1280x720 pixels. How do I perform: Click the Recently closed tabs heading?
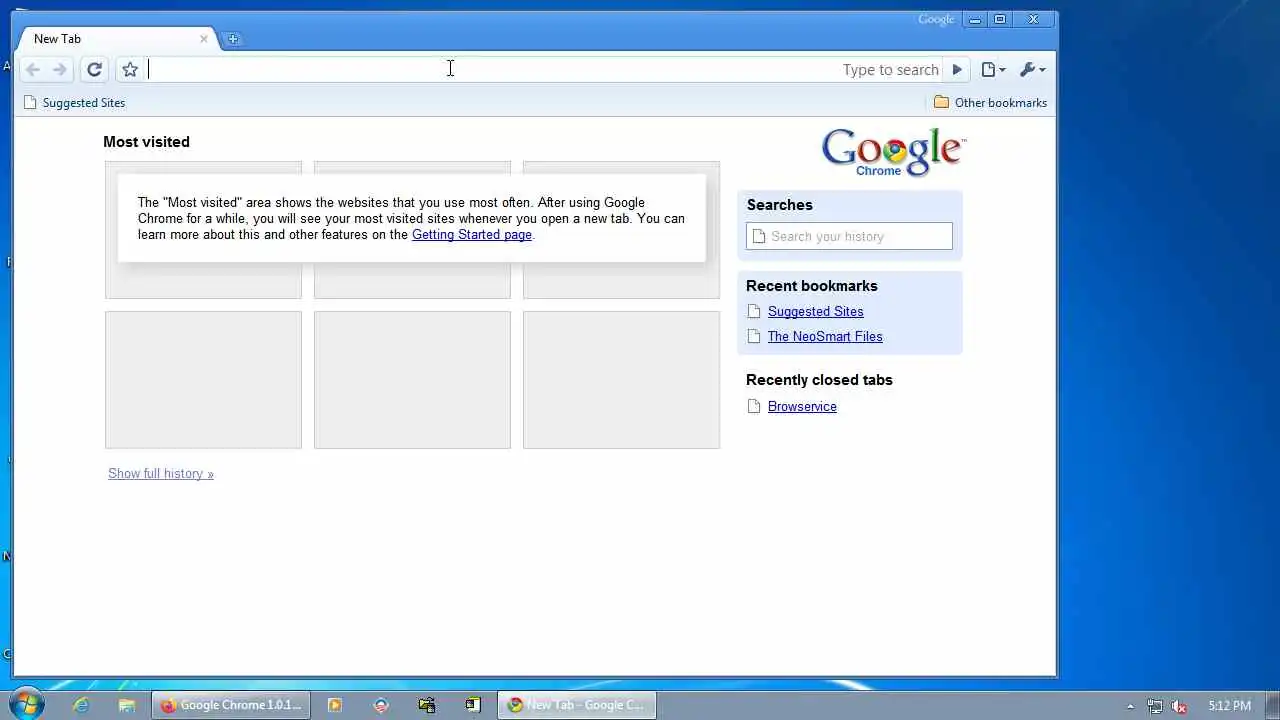819,380
